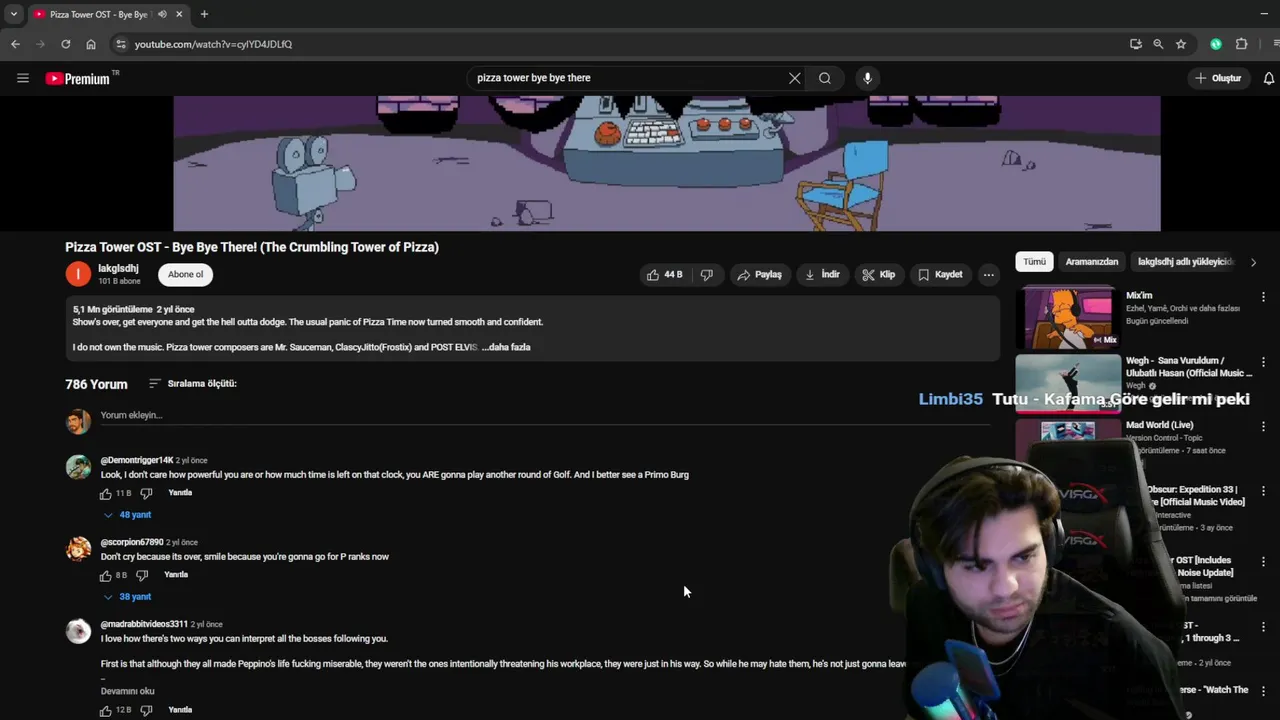Subscribe with Abone ol button
Viewport: 1280px width, 720px height.
pos(185,274)
